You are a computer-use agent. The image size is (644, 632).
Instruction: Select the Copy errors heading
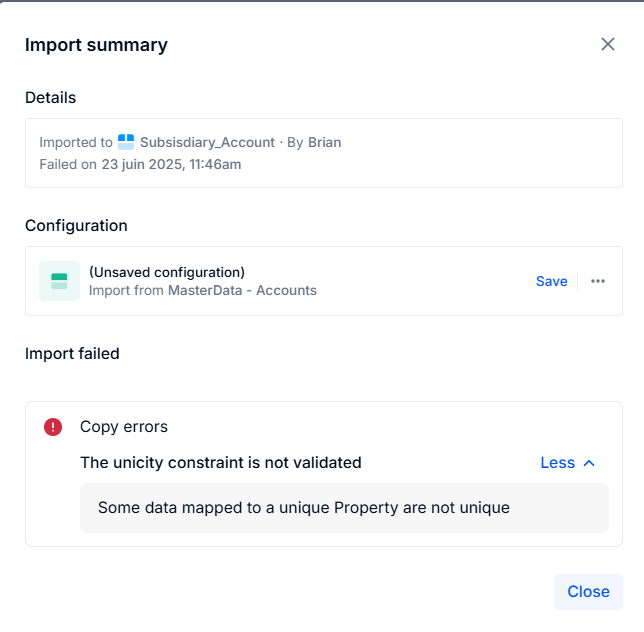(124, 427)
